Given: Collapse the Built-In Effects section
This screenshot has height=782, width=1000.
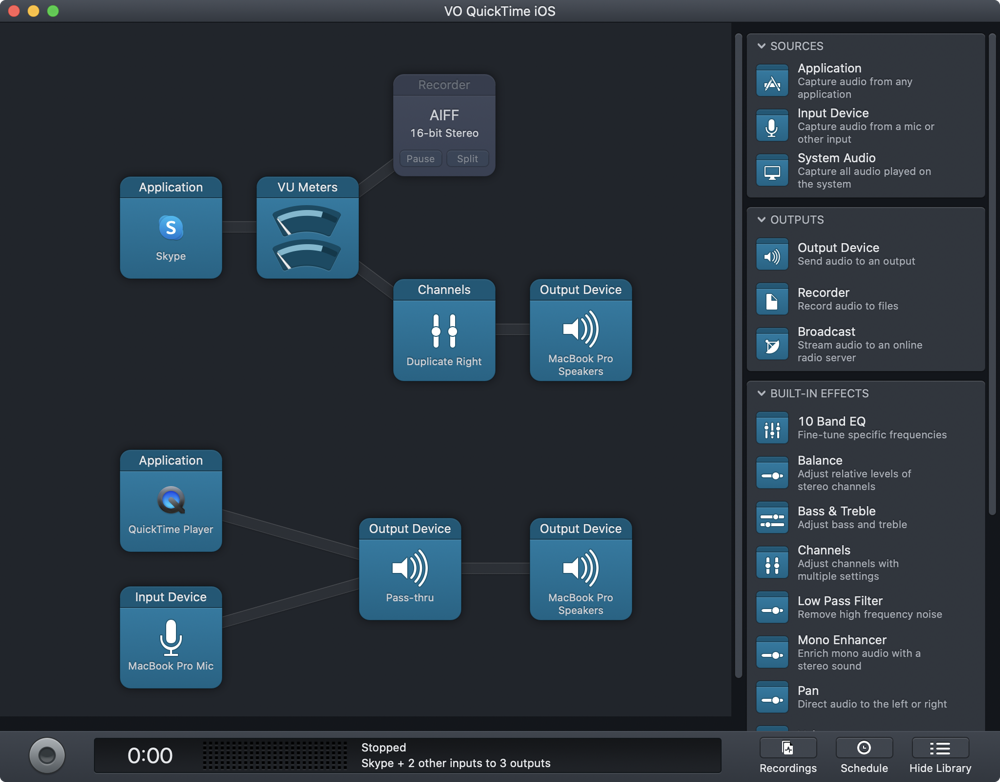Looking at the screenshot, I should point(762,394).
